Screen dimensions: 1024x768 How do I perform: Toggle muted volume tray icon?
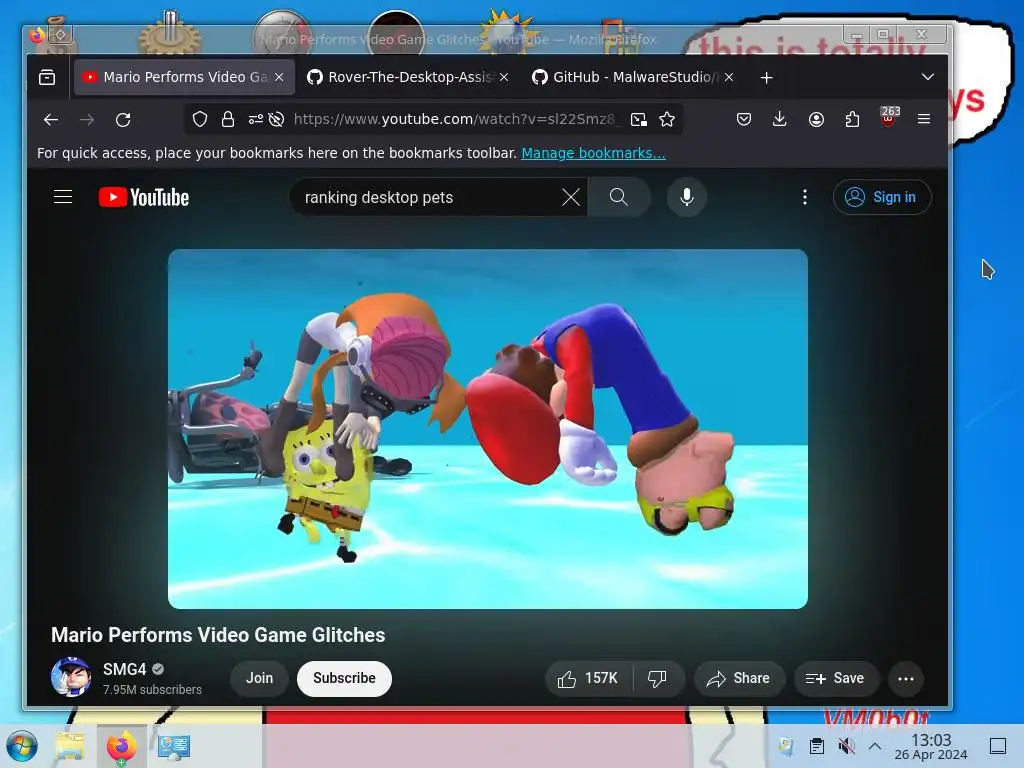(x=846, y=746)
